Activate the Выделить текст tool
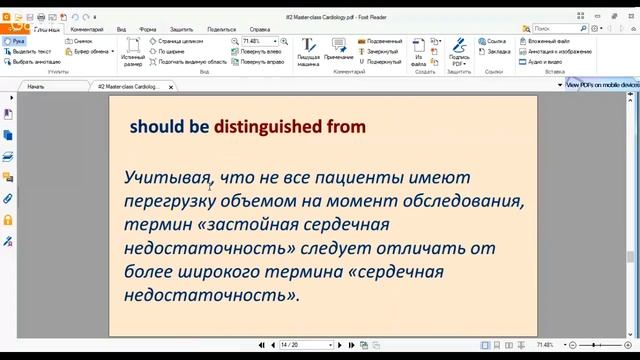This screenshot has height=360, width=640. point(28,51)
